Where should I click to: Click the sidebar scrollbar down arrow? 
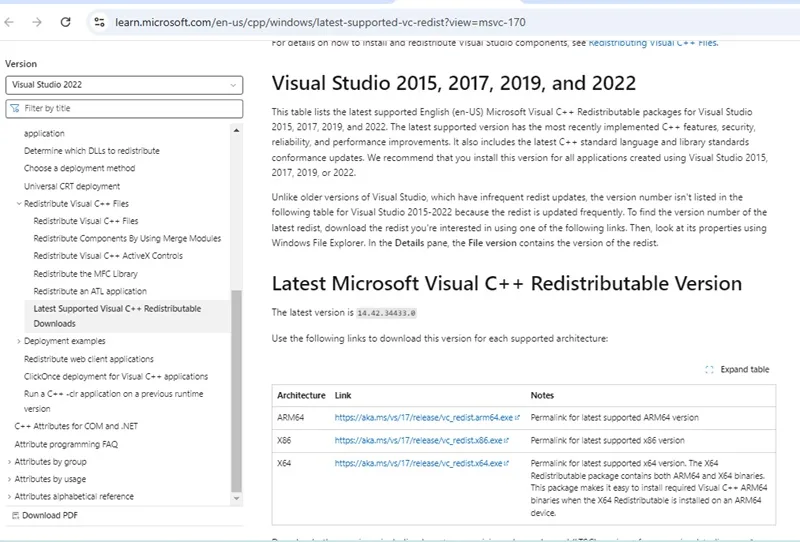pyautogui.click(x=236, y=498)
